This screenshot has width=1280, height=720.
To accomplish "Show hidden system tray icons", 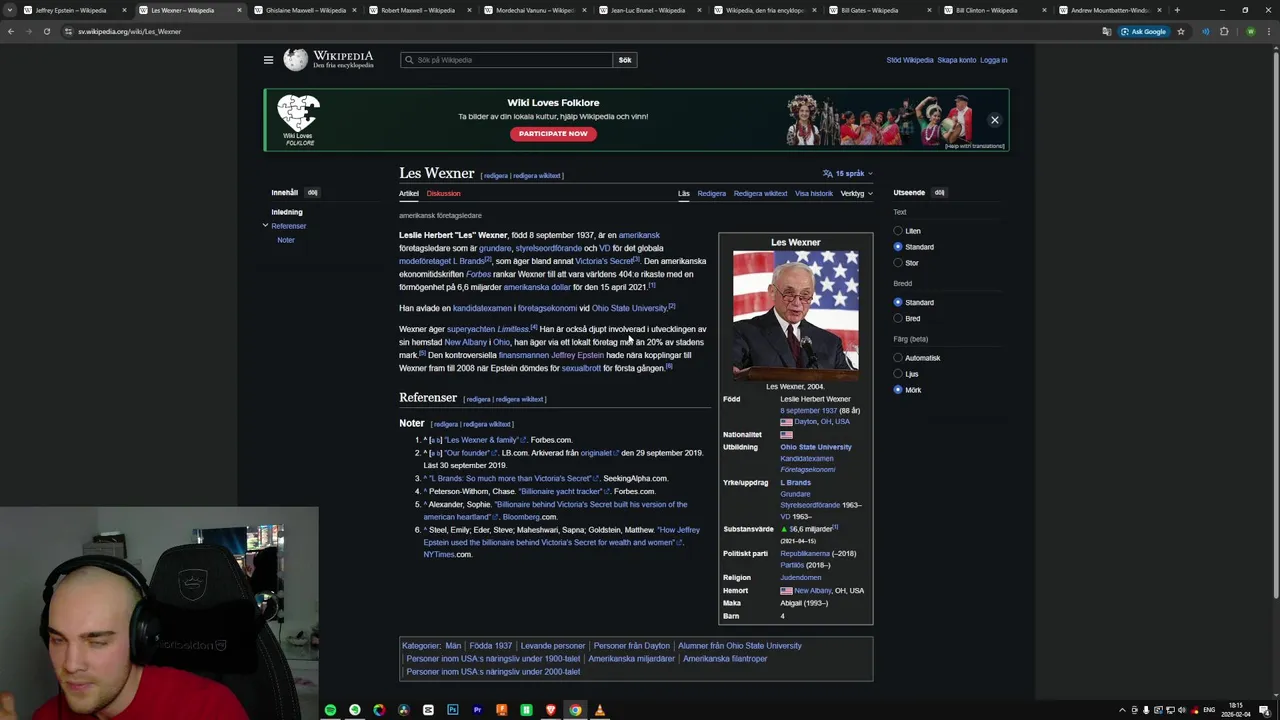I will point(1121,710).
